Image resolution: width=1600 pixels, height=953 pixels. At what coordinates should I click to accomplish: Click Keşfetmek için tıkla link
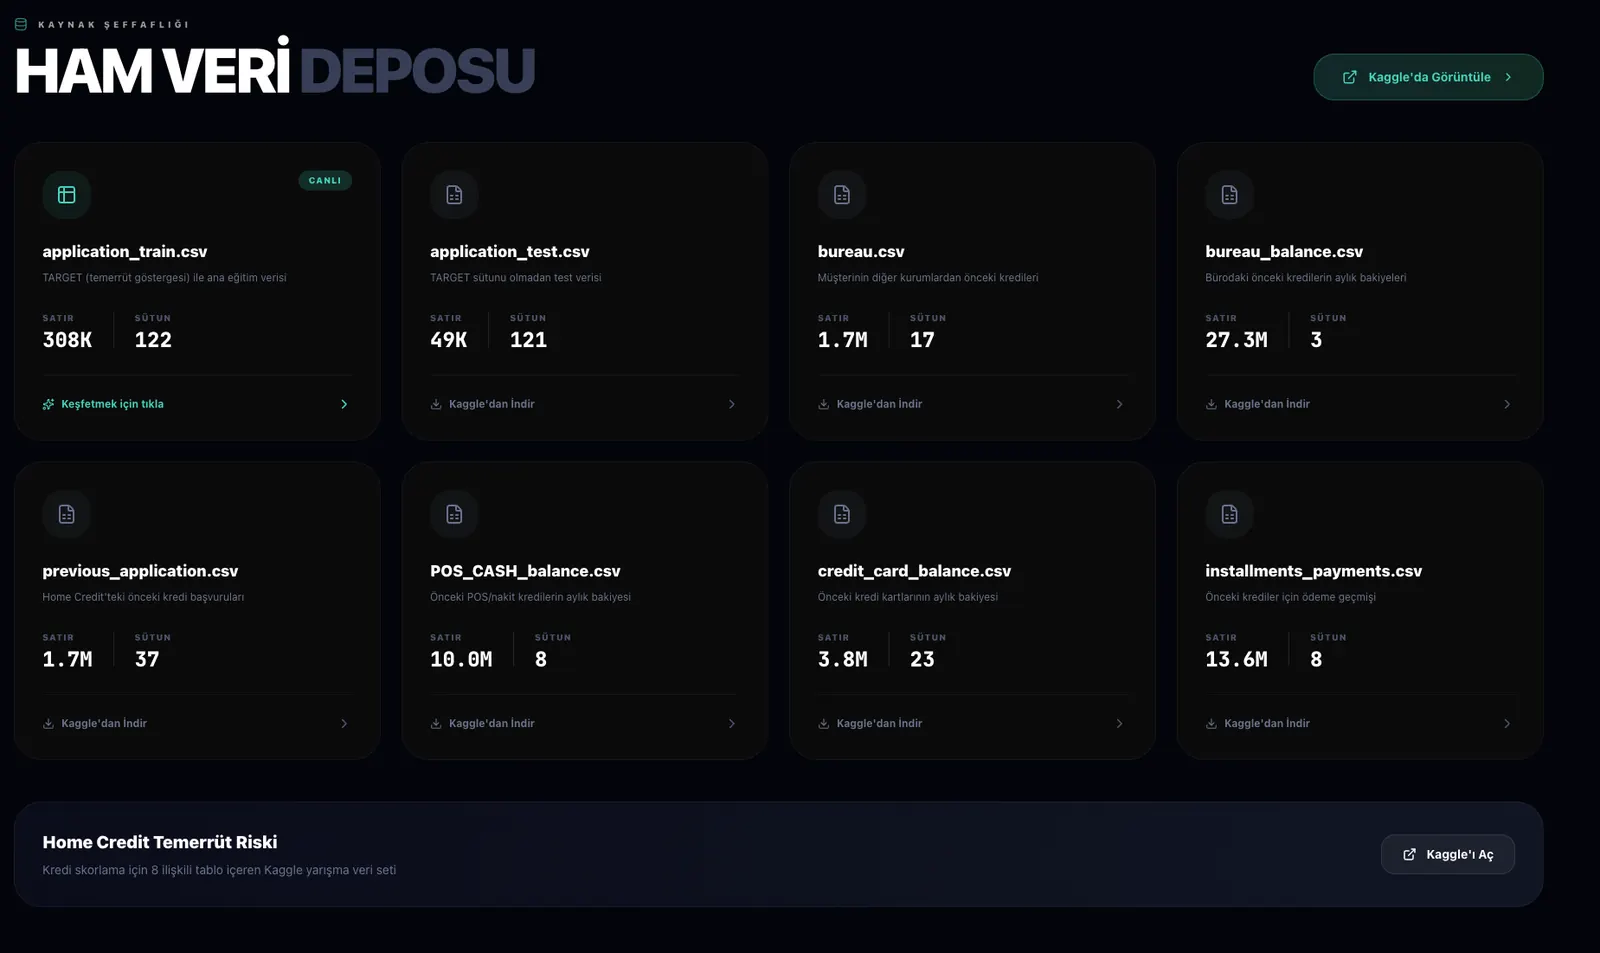coord(112,404)
